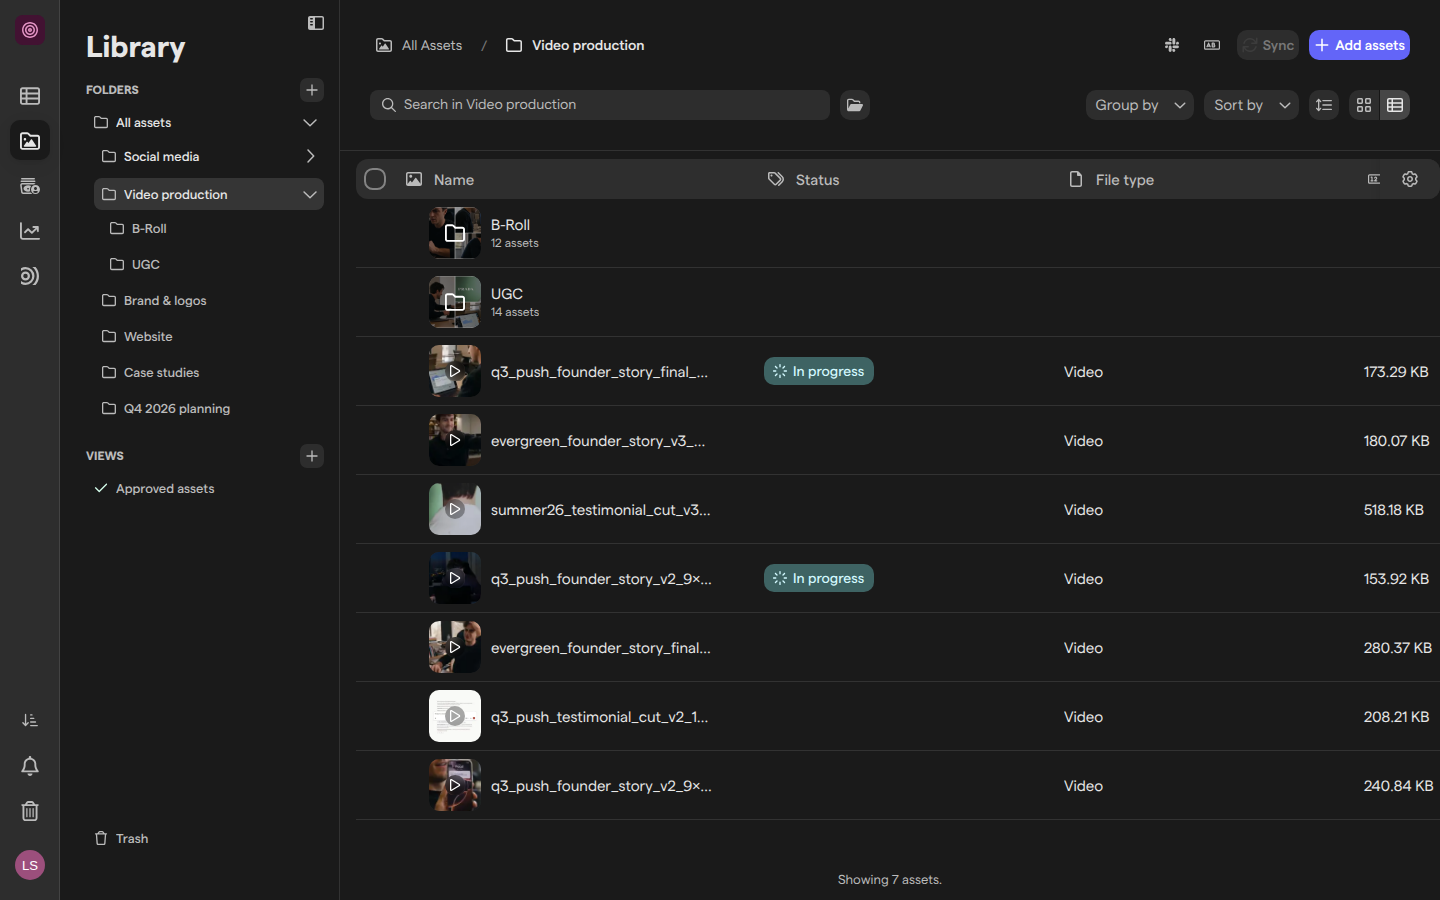The width and height of the screenshot is (1440, 900).
Task: Open the LS user avatar
Action: (x=30, y=865)
